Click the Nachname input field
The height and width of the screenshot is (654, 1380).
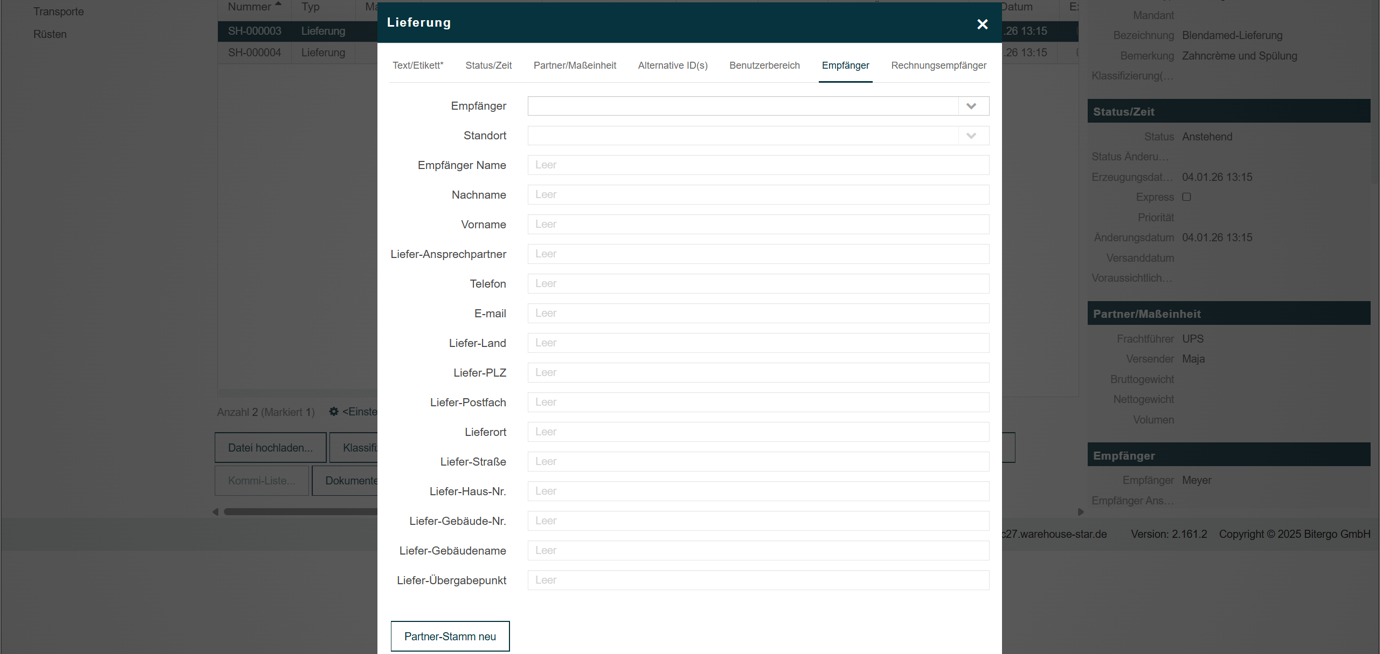click(x=758, y=195)
